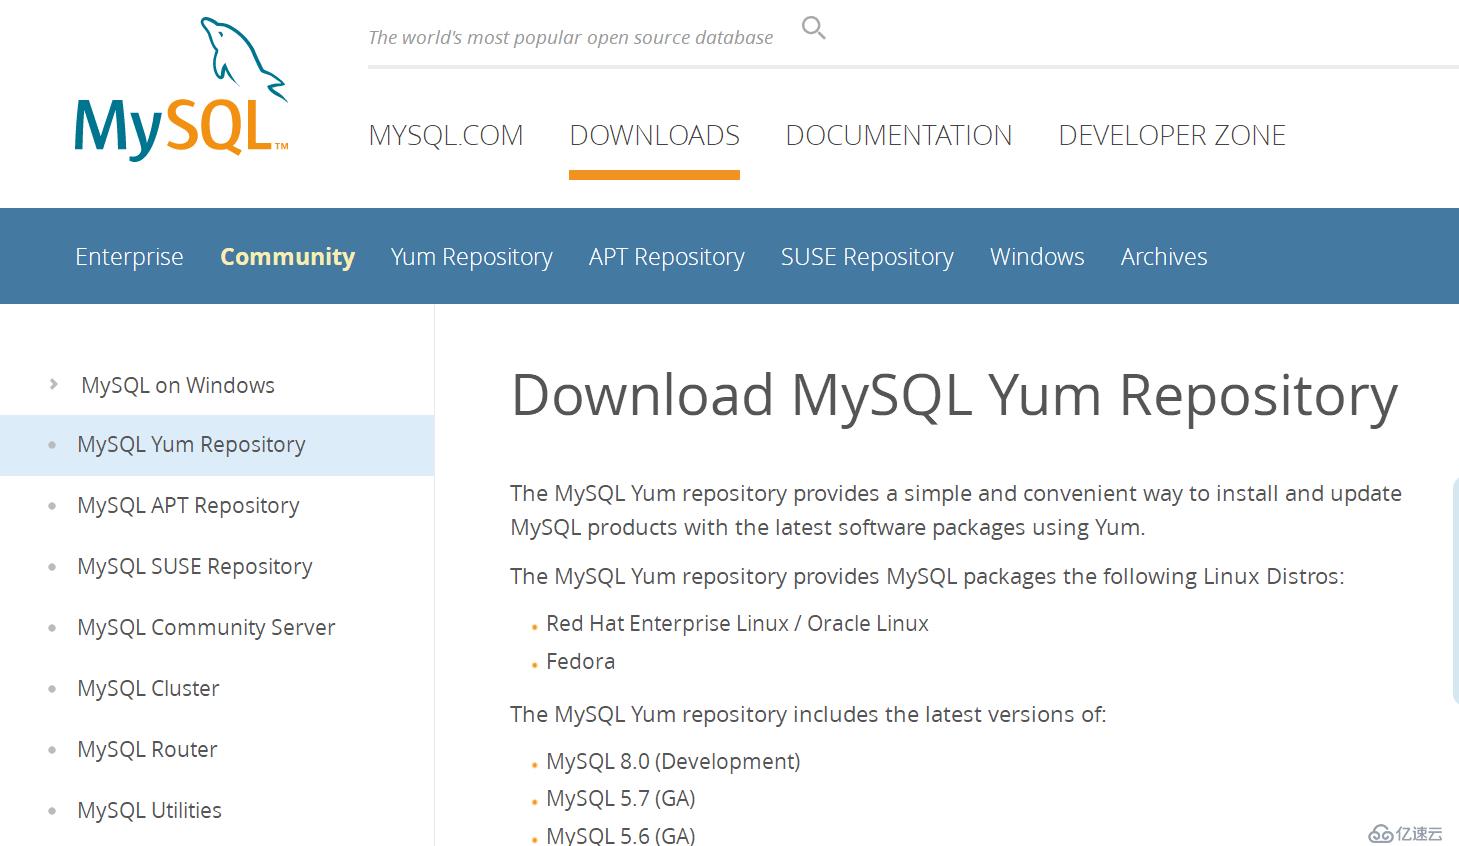Select MySQL Yum Repository sidebar link

[x=191, y=445]
